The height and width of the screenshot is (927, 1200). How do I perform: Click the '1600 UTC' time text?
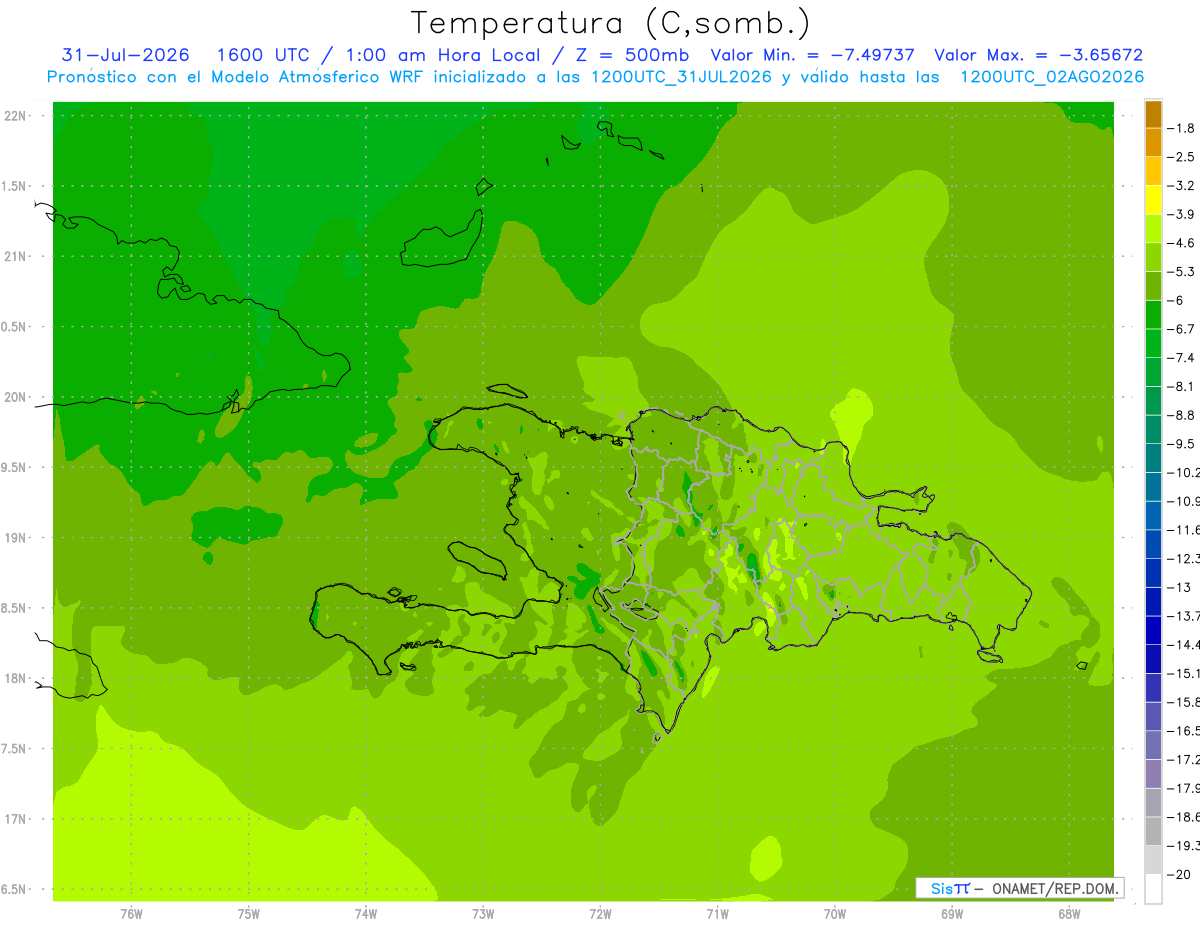(262, 55)
